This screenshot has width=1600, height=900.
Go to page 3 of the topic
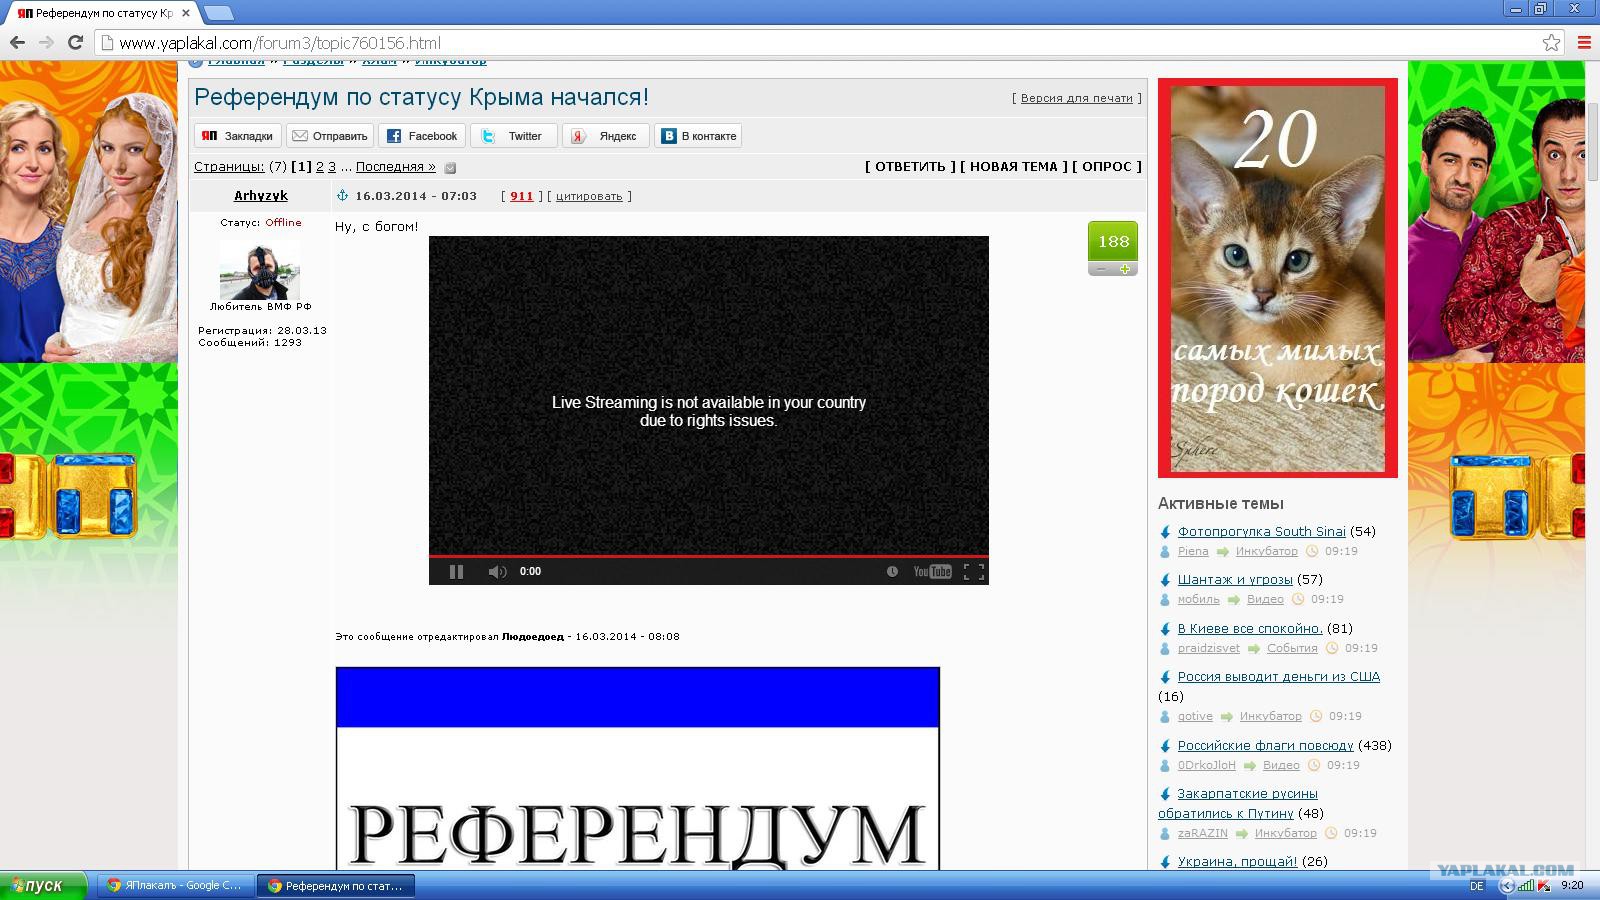pos(332,167)
